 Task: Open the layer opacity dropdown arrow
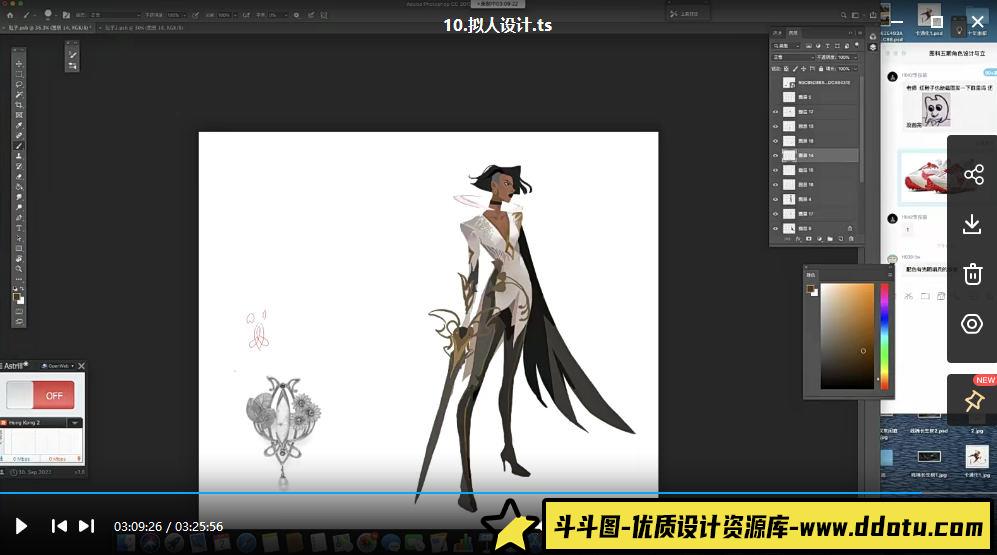[855, 57]
